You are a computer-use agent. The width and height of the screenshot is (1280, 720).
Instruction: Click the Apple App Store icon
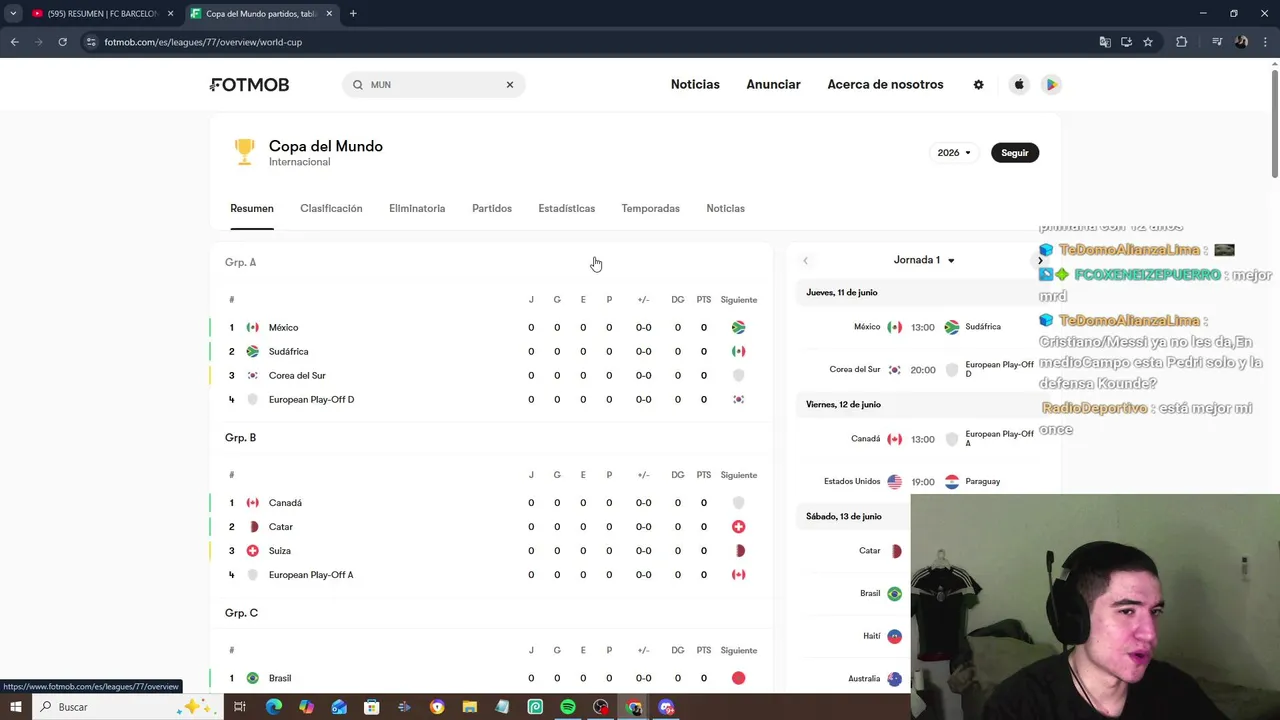1019,85
